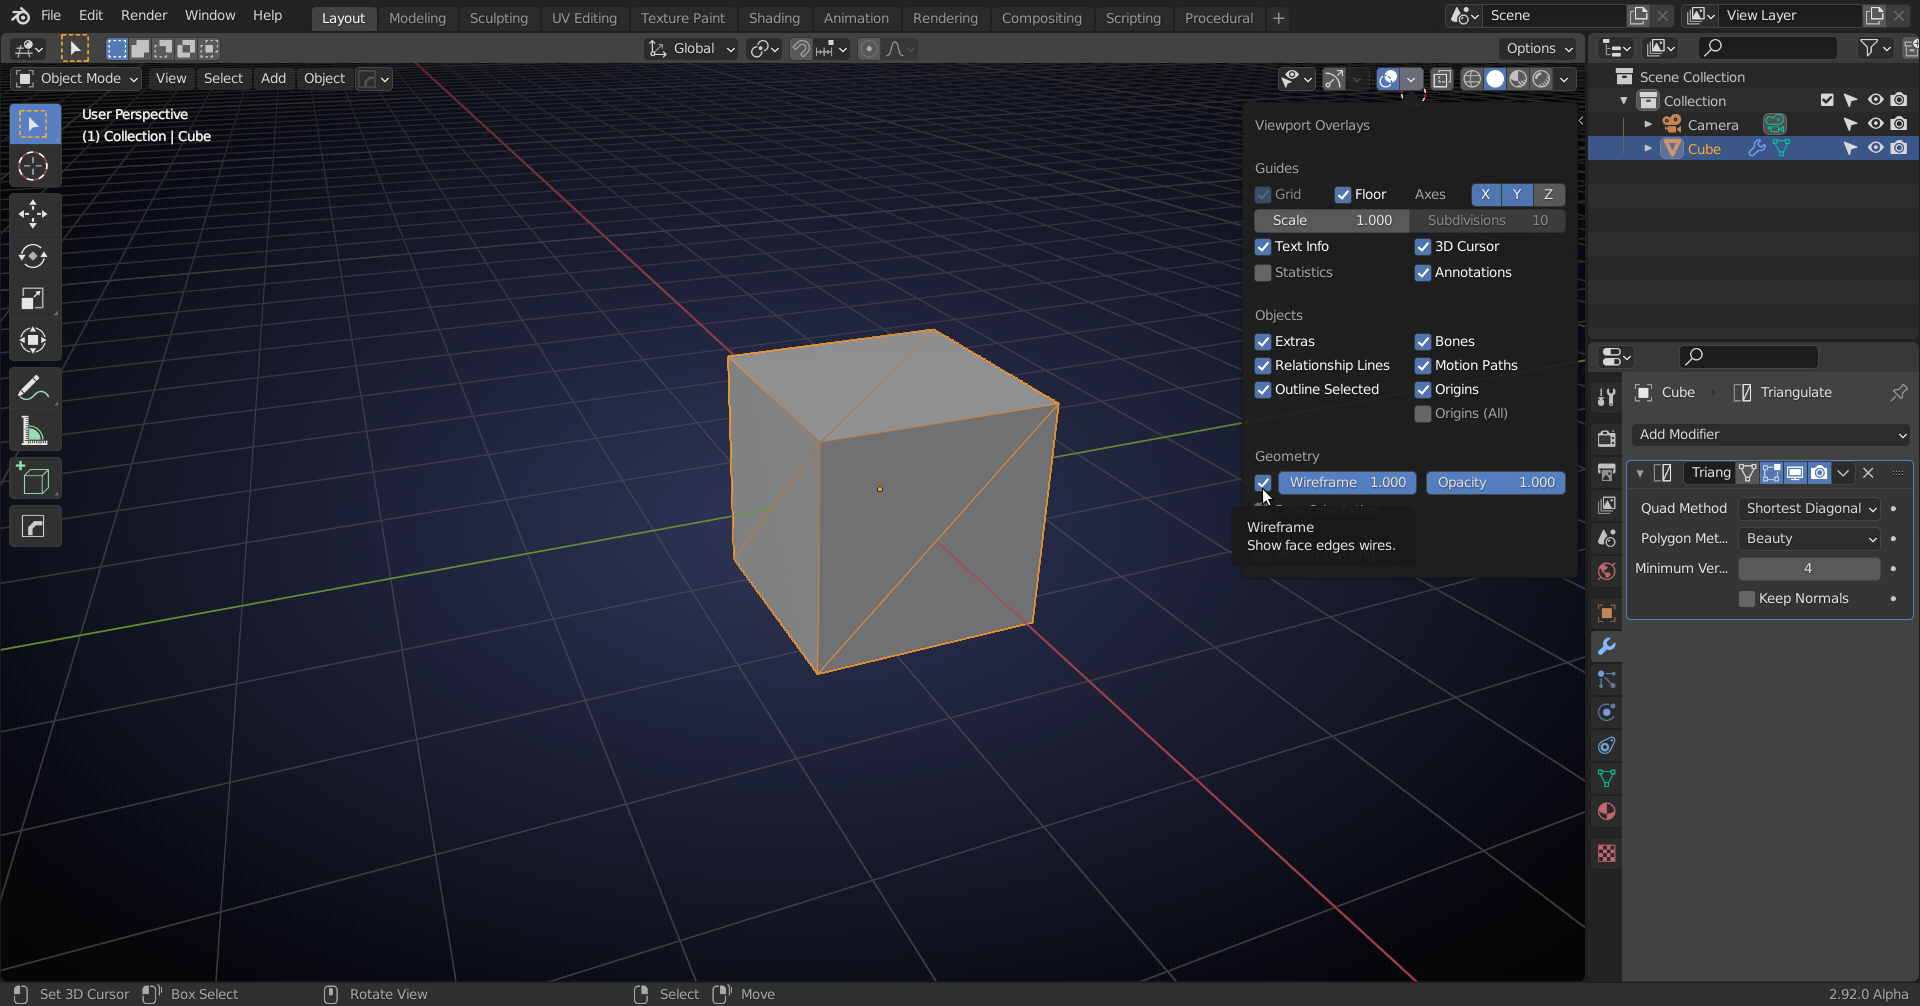Select the Add Cube tool
Image resolution: width=1920 pixels, height=1006 pixels.
(x=34, y=479)
